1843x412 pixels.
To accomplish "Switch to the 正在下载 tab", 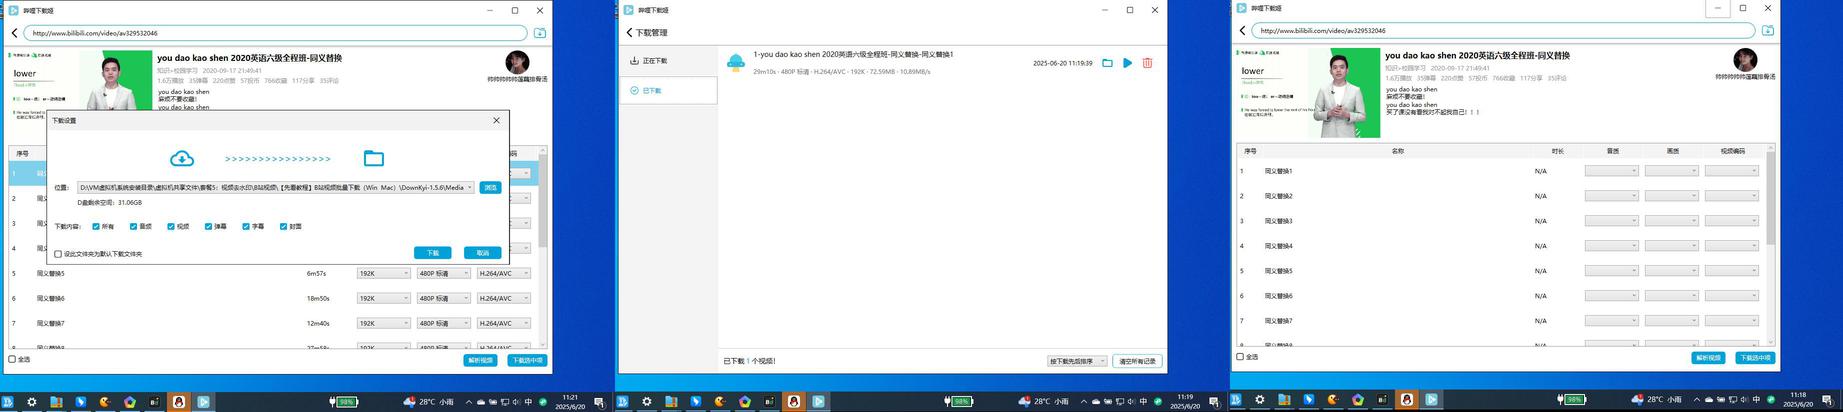I will click(x=668, y=61).
